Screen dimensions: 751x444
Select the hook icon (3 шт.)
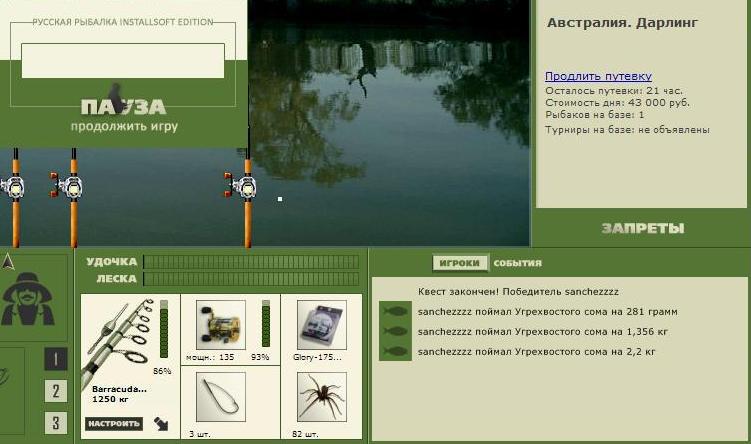tap(221, 398)
